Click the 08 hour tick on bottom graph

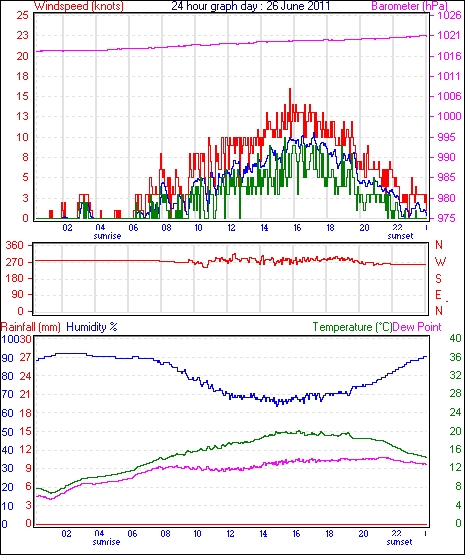[165, 534]
